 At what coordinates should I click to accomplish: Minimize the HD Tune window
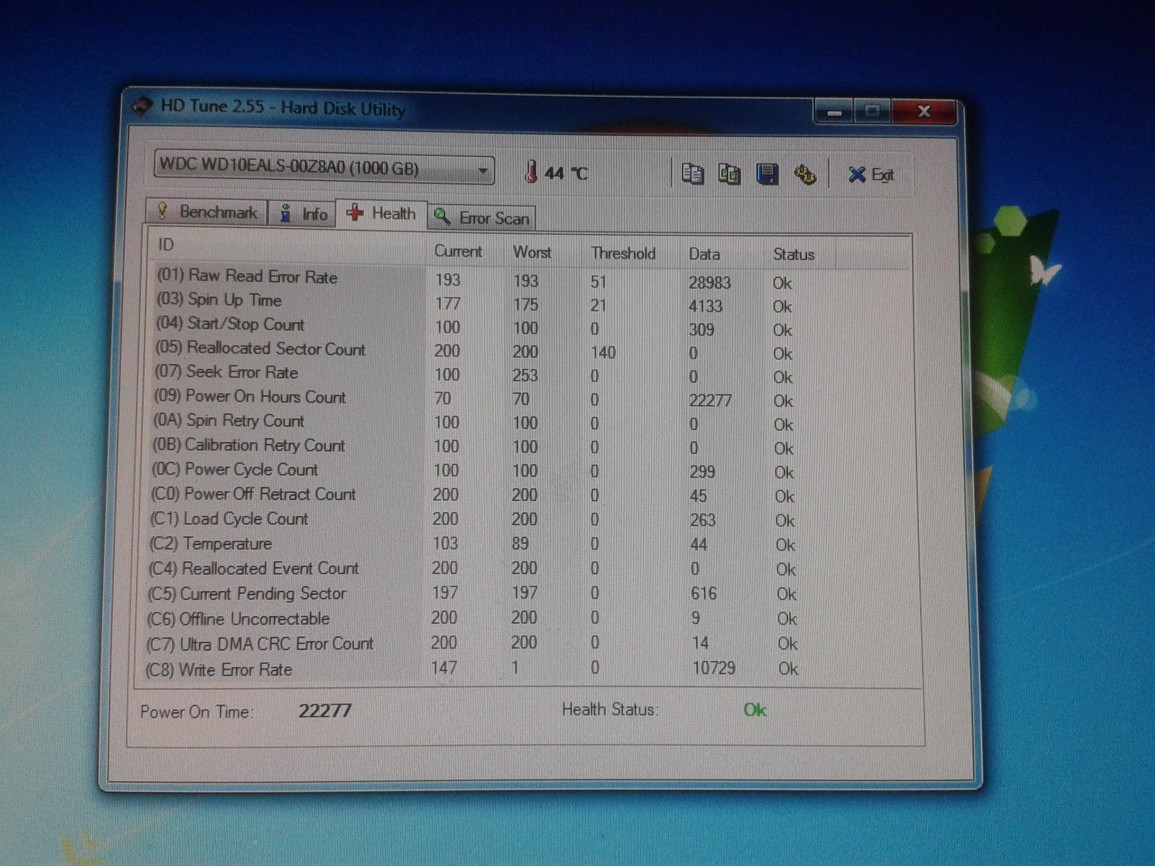click(834, 112)
